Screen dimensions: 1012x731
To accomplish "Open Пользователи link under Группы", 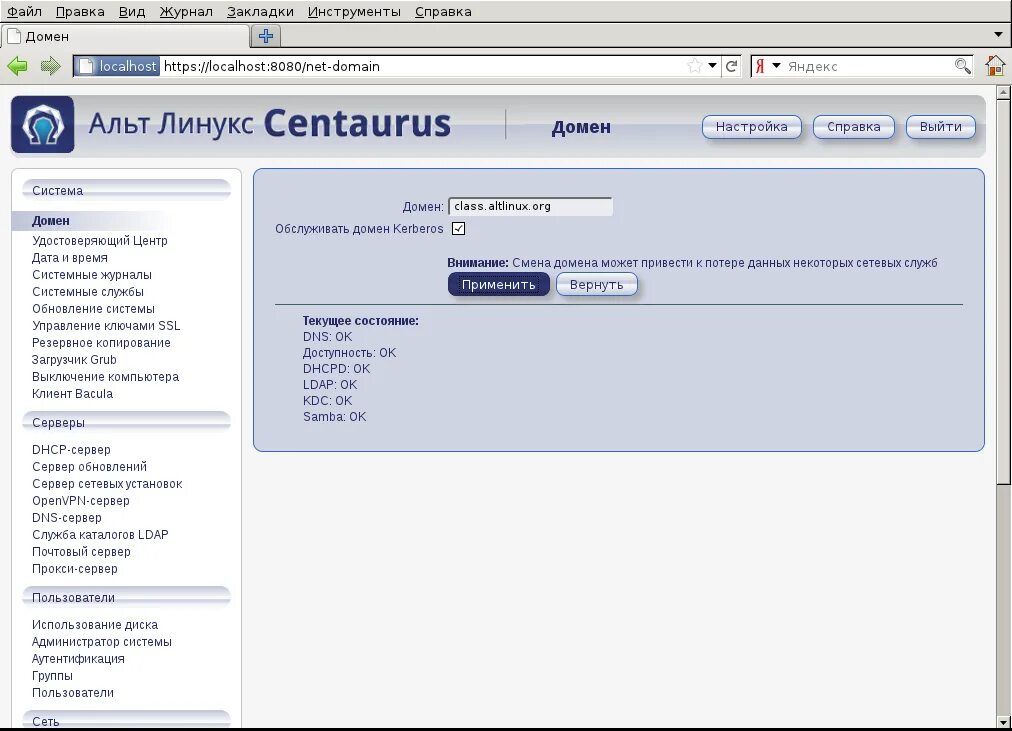I will point(73,693).
